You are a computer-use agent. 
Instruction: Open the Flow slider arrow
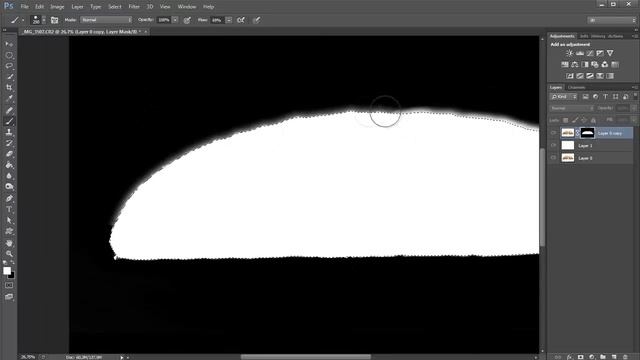[229, 20]
